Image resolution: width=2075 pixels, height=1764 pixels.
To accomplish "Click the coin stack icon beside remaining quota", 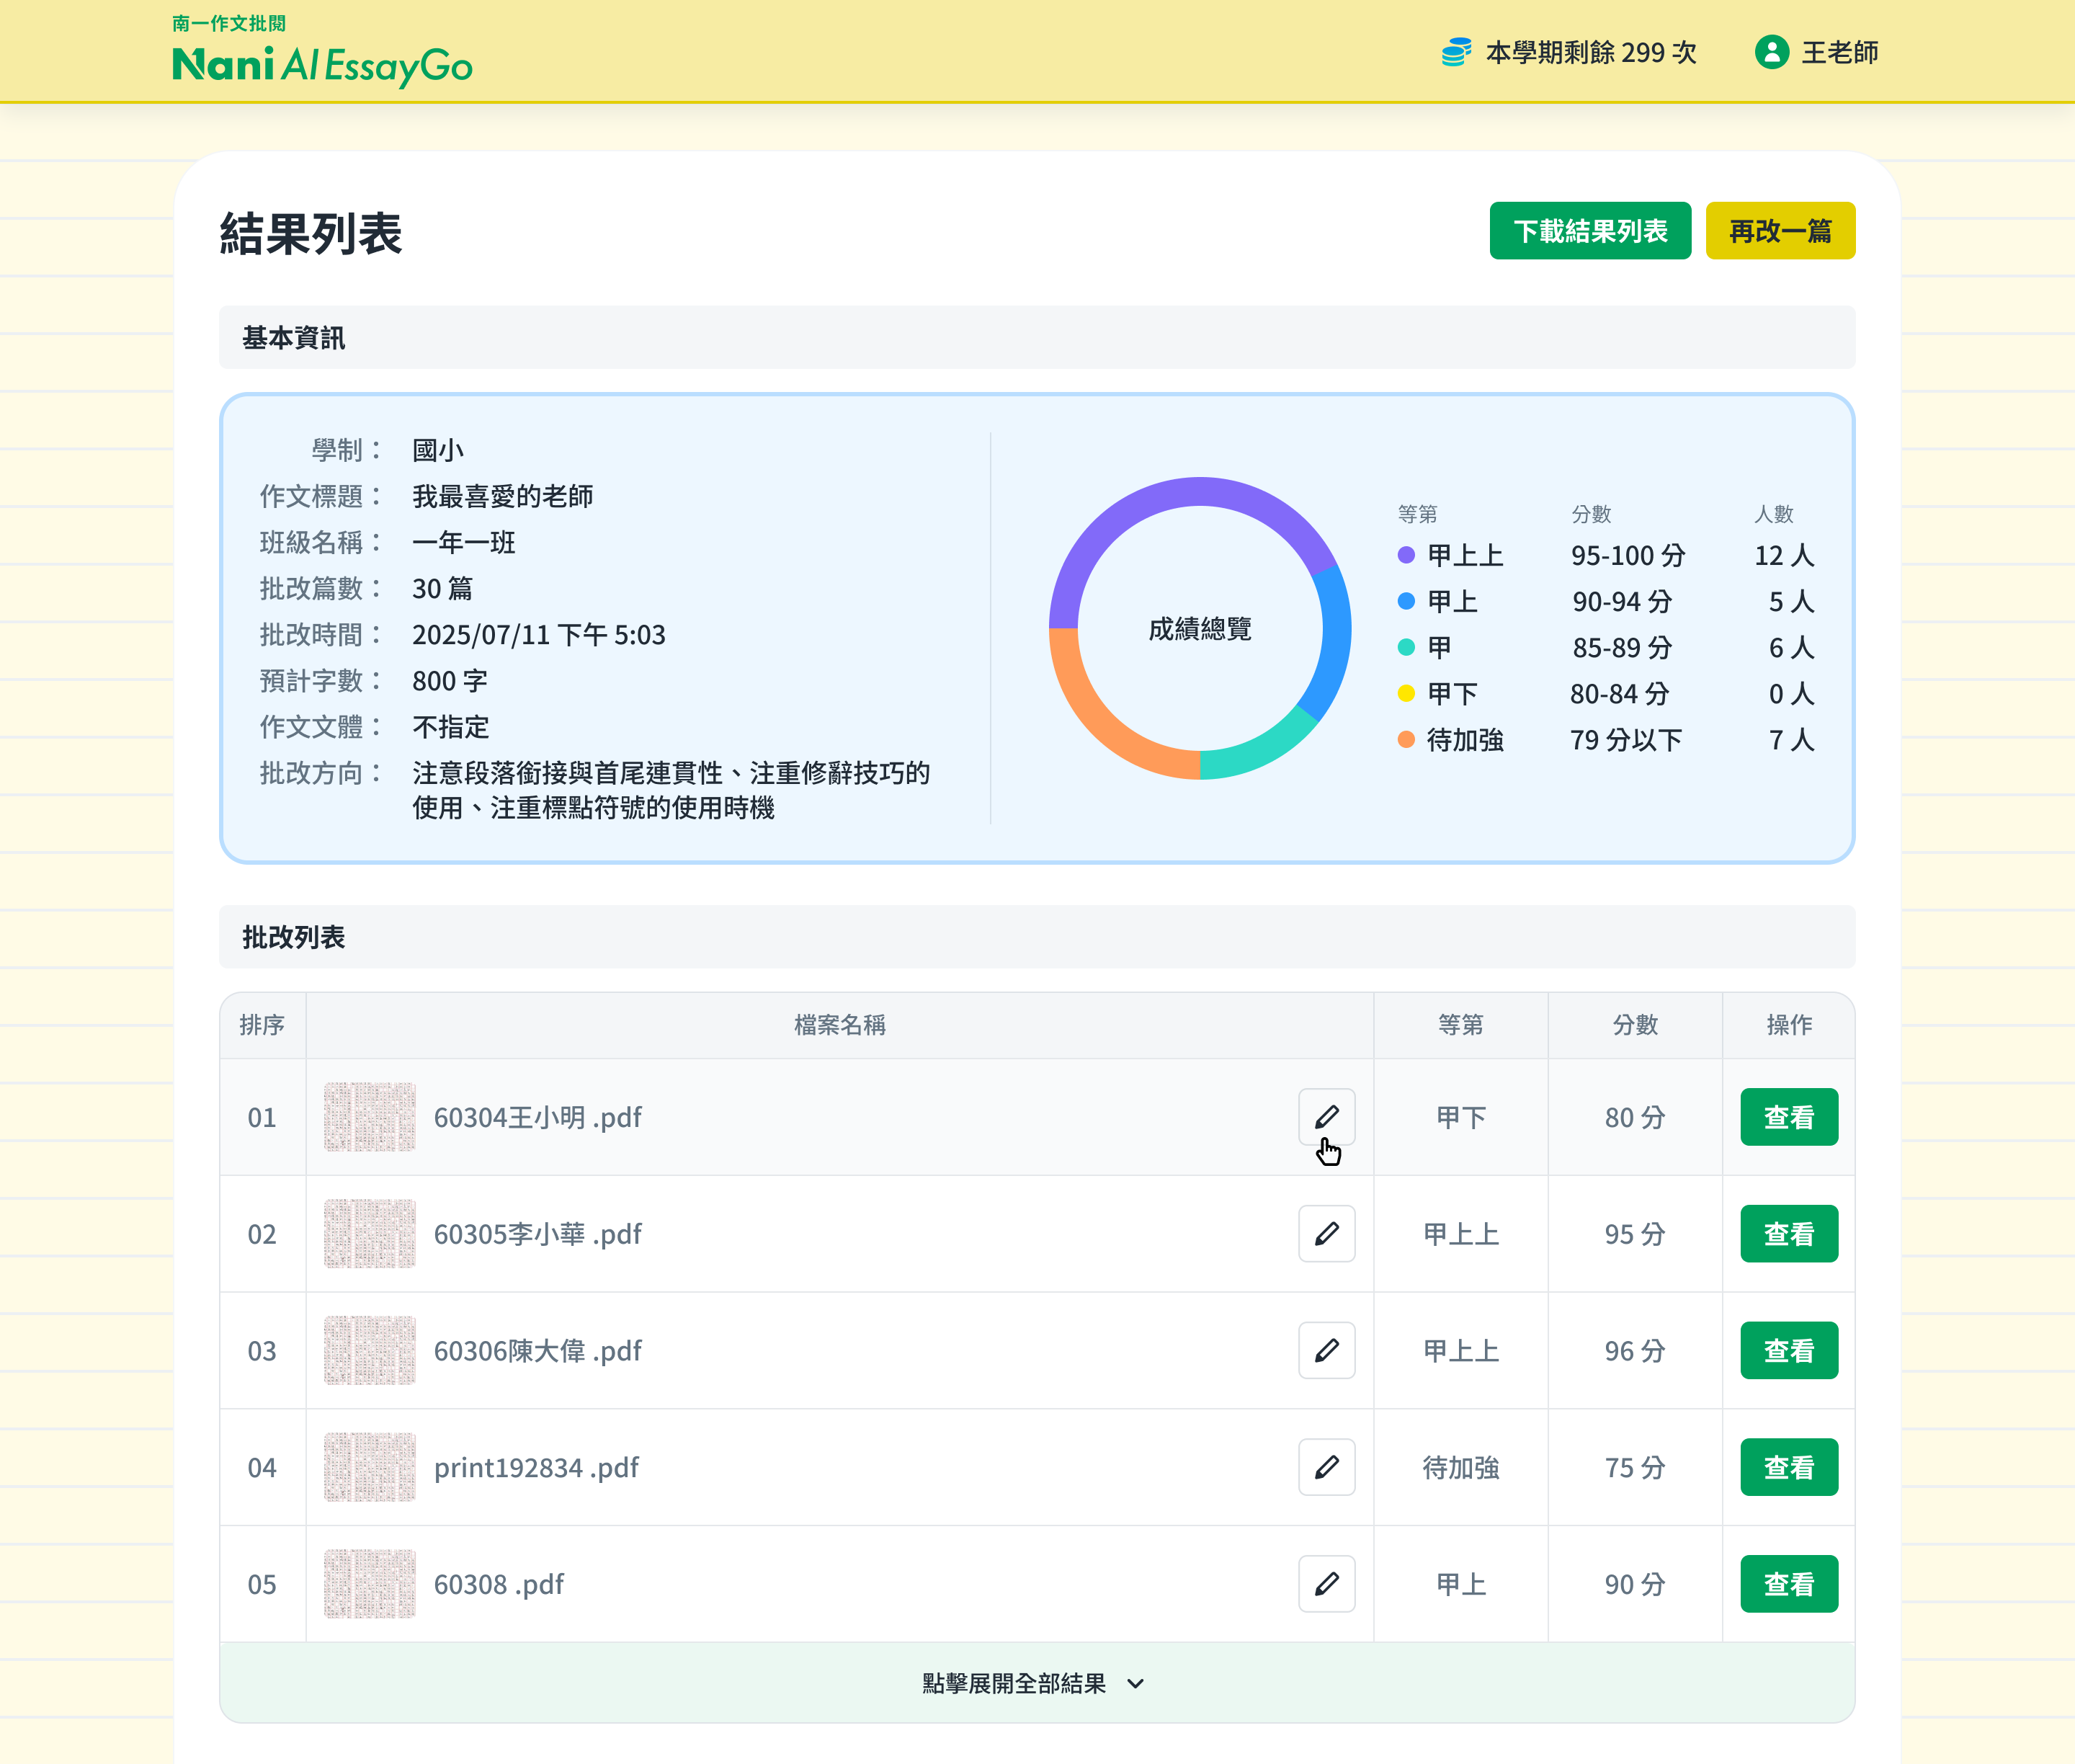I will point(1456,52).
